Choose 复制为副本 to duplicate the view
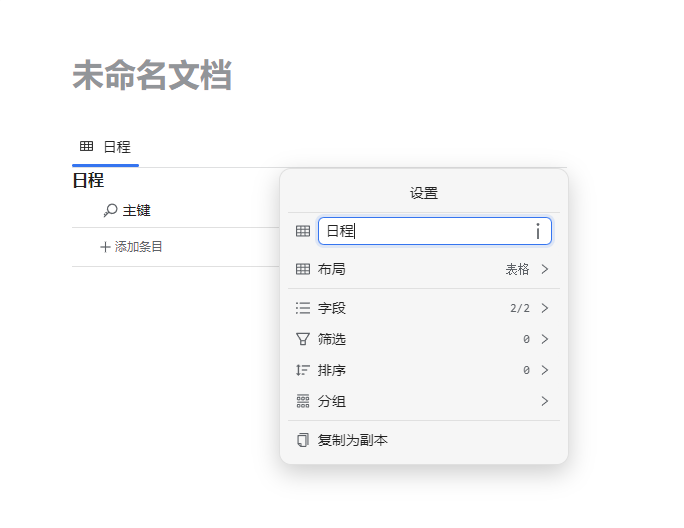Viewport: 684px width, 528px height. (x=352, y=440)
